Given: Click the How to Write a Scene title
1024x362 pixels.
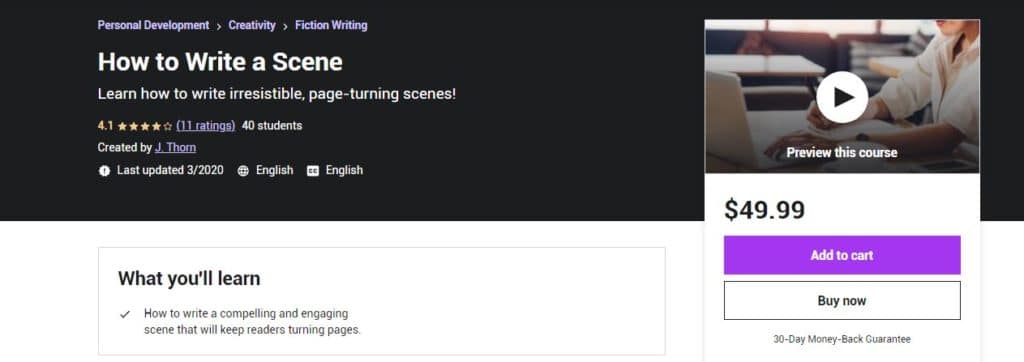Looking at the screenshot, I should tap(220, 62).
